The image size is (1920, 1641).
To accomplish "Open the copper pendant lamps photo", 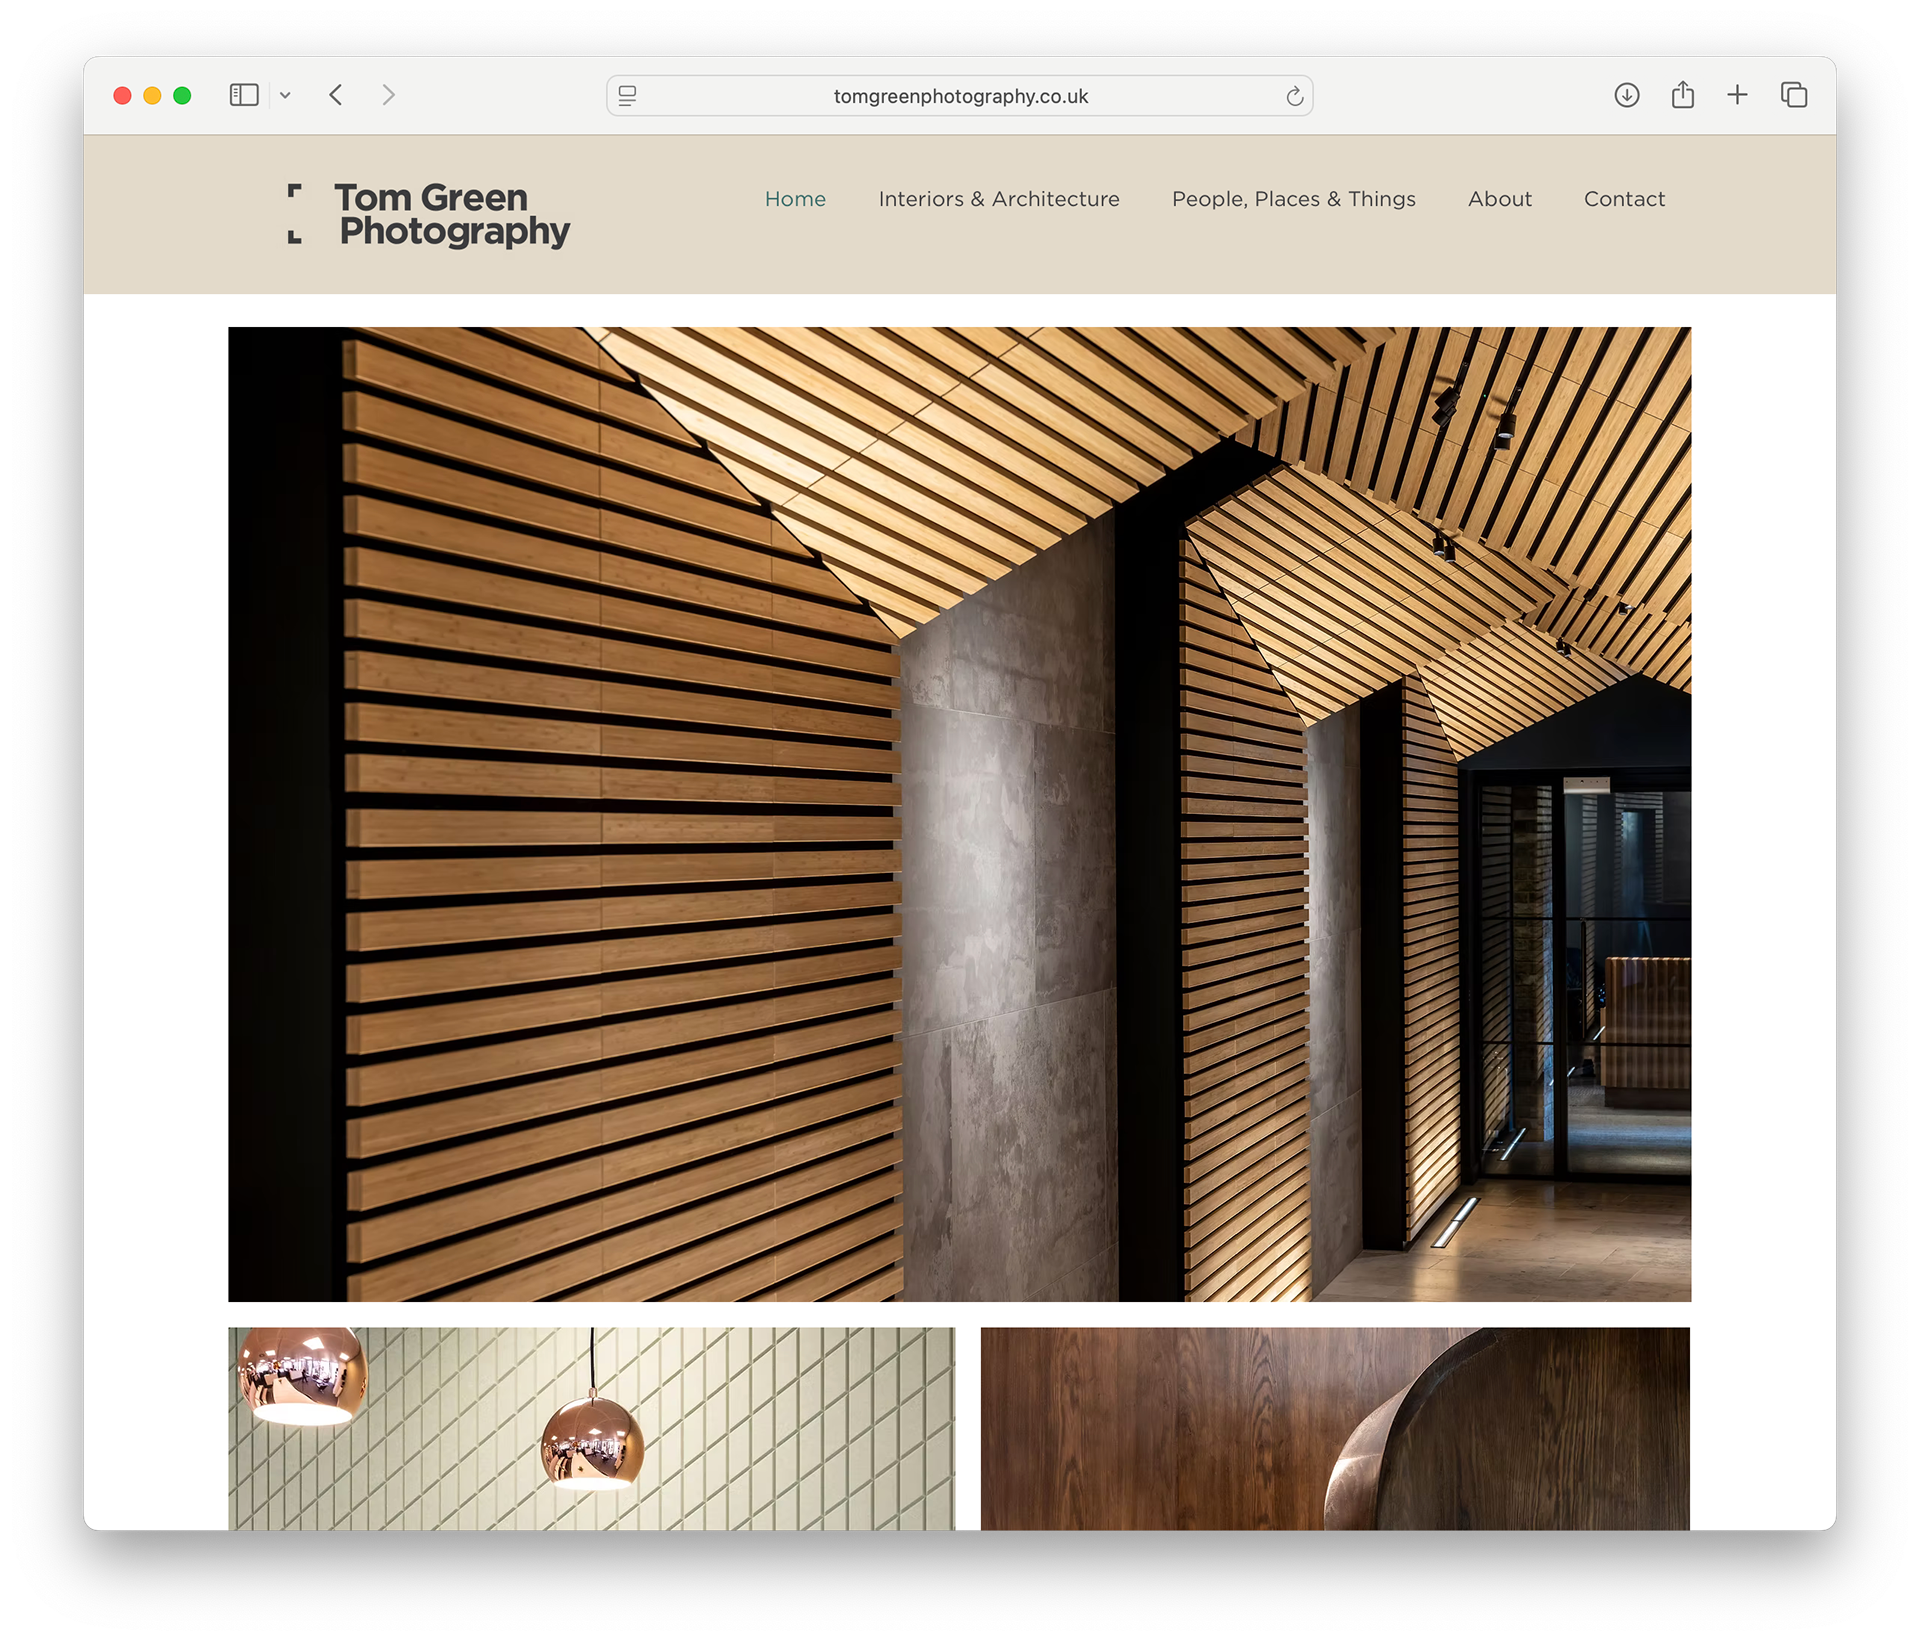I will tap(591, 1427).
